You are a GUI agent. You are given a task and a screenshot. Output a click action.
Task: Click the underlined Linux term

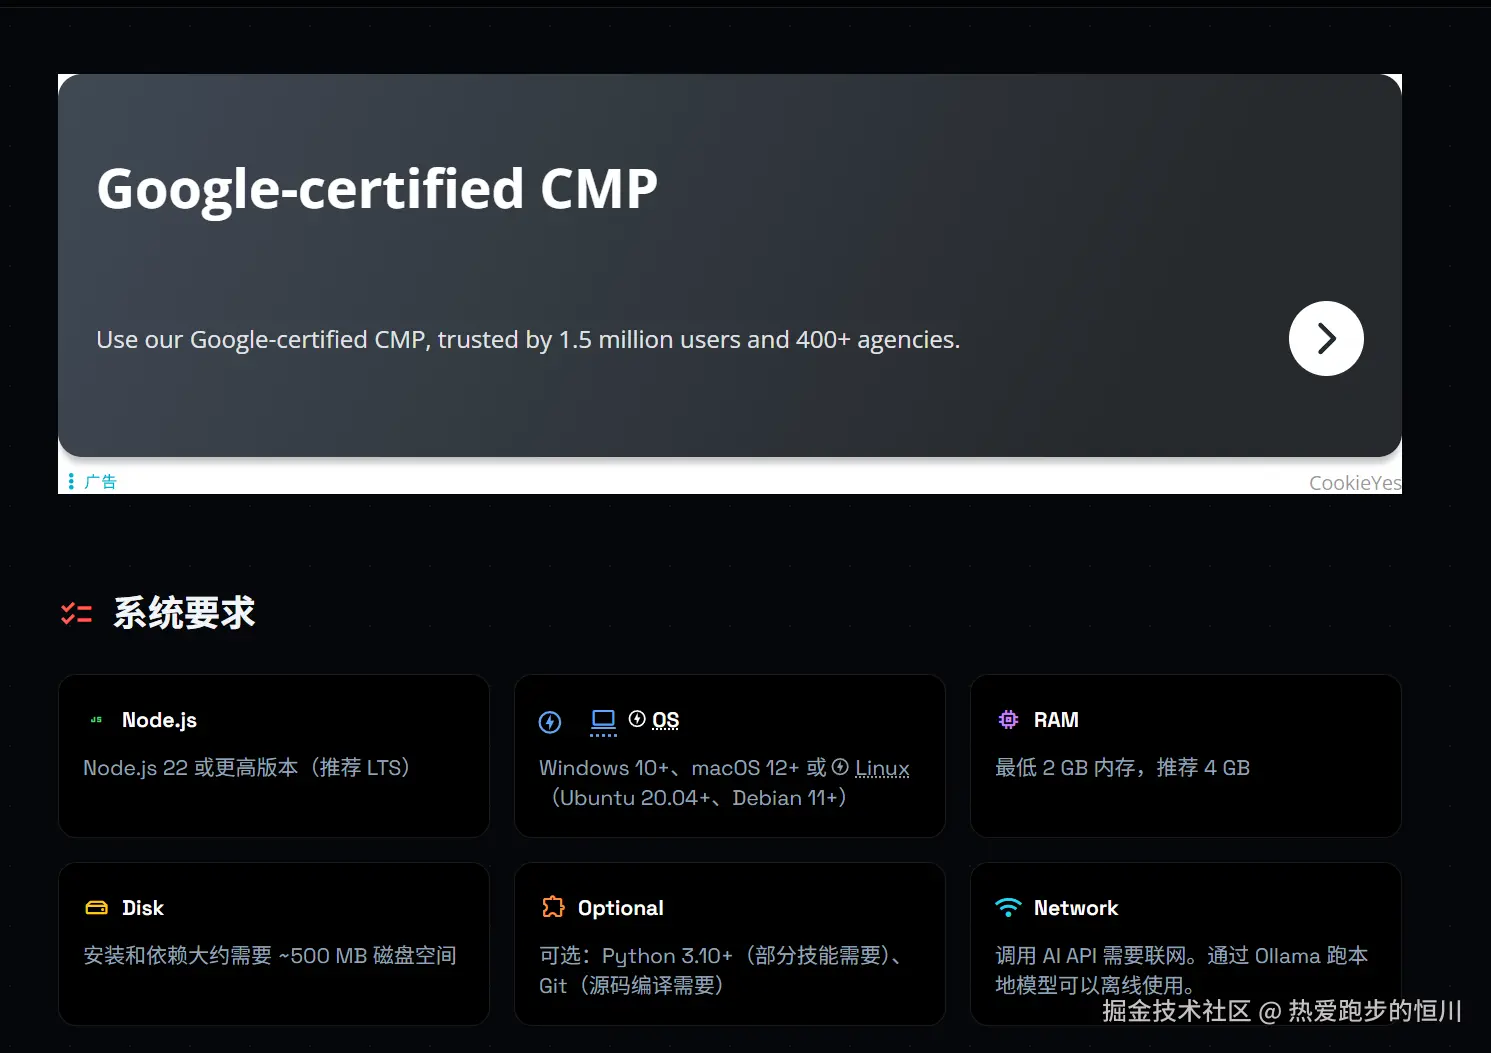click(x=882, y=768)
